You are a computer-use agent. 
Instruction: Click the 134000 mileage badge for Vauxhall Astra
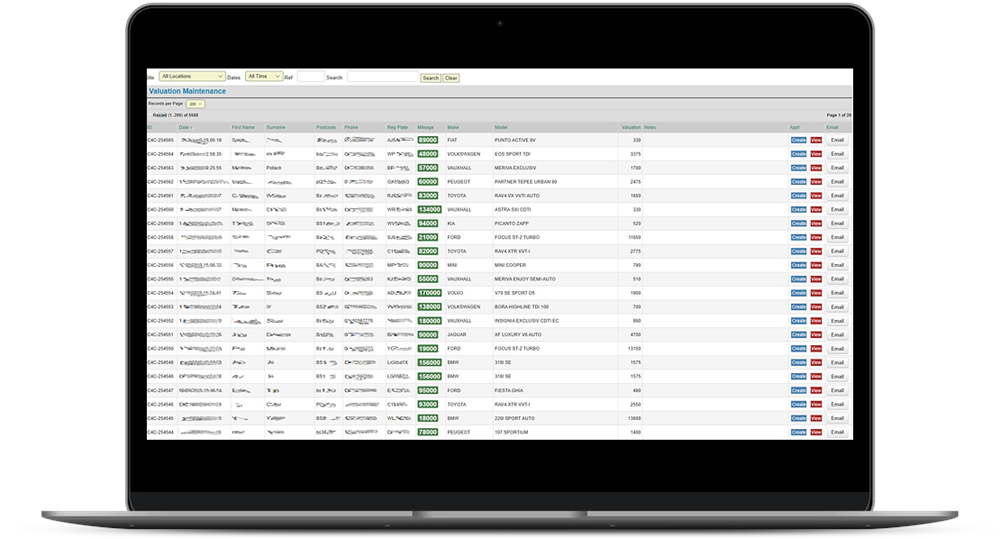(x=429, y=210)
